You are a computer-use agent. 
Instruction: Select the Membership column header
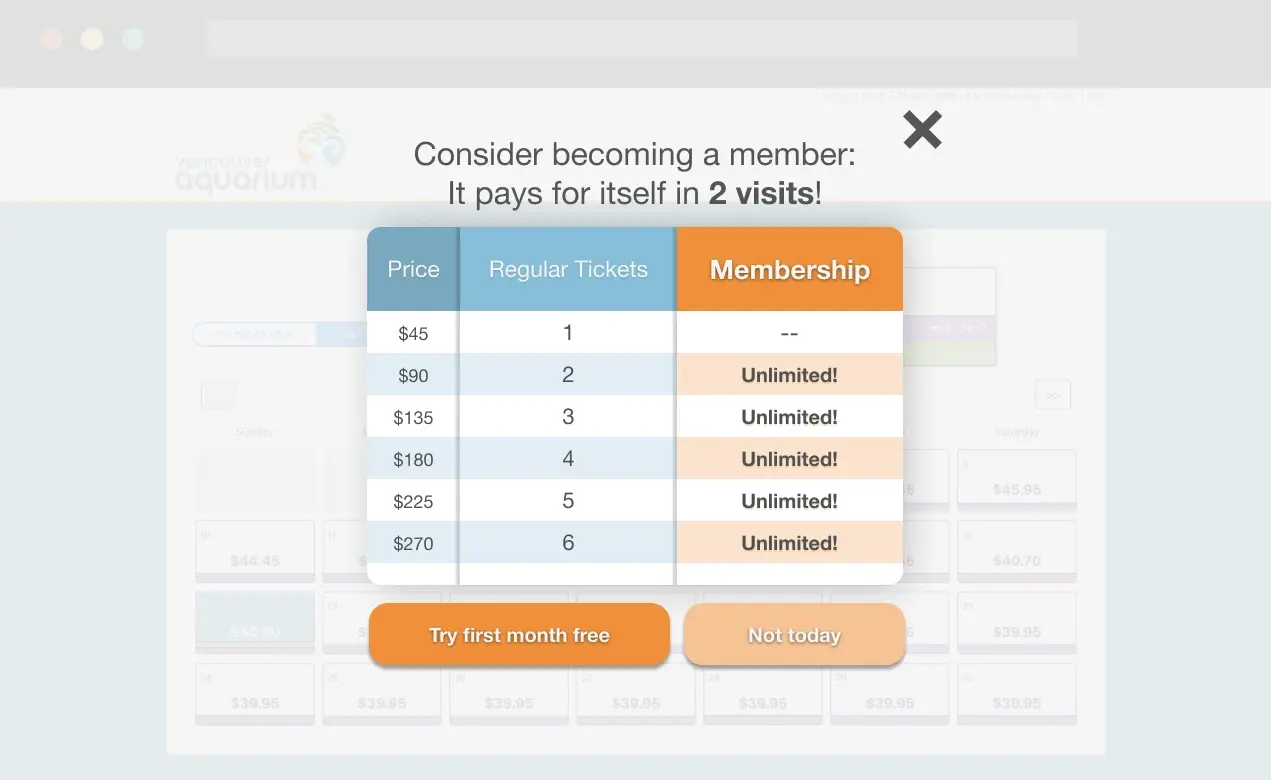tap(789, 269)
